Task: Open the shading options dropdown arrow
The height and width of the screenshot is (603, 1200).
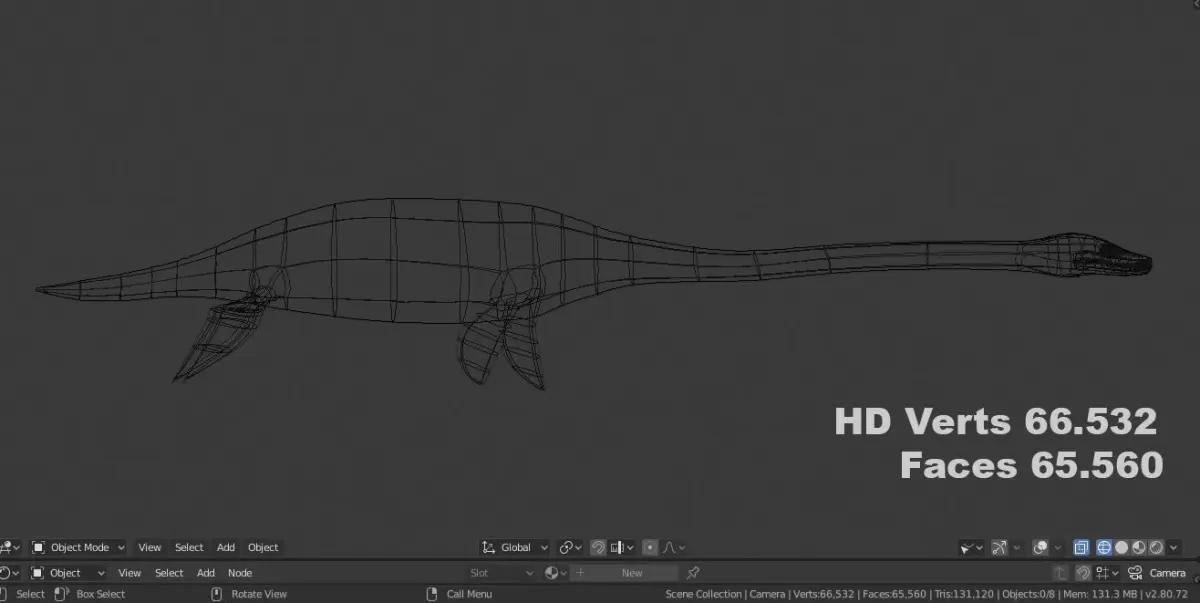Action: 1174,547
